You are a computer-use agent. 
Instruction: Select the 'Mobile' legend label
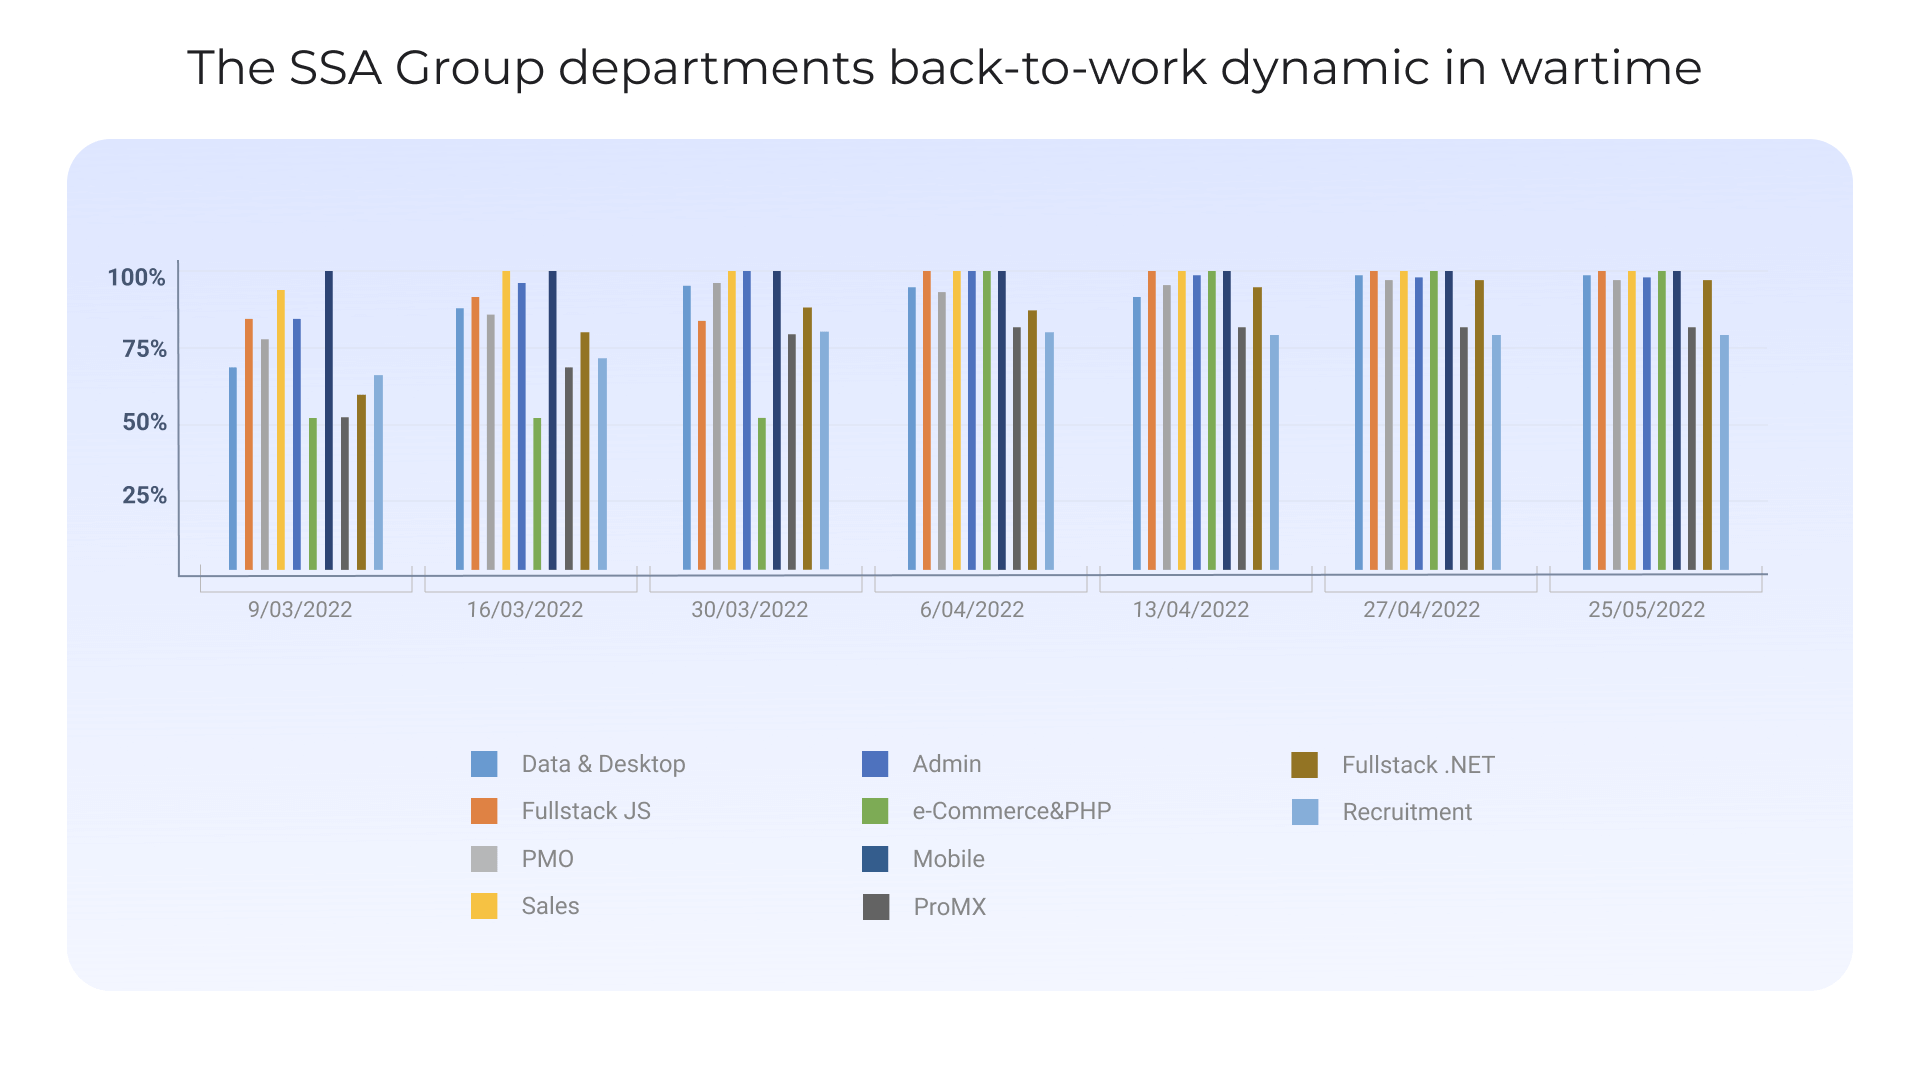click(948, 859)
